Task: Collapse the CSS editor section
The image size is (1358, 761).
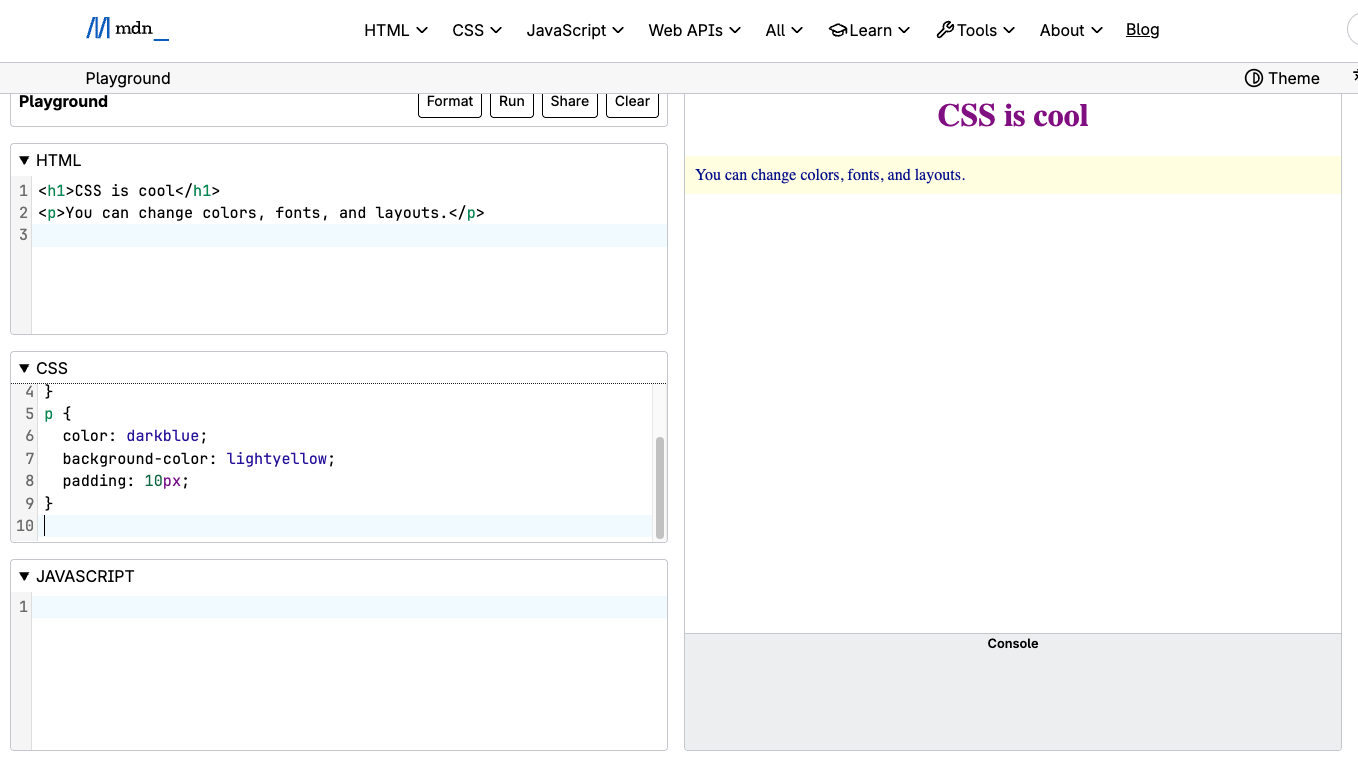Action: (25, 368)
